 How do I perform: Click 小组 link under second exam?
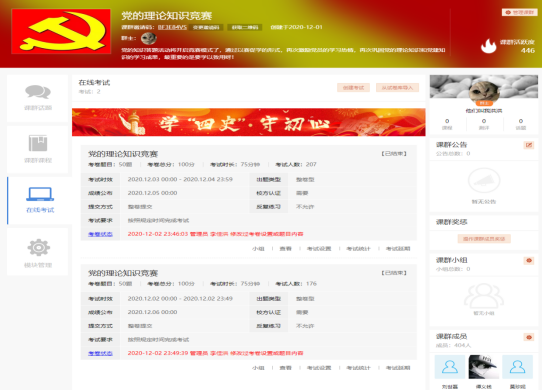click(x=258, y=368)
